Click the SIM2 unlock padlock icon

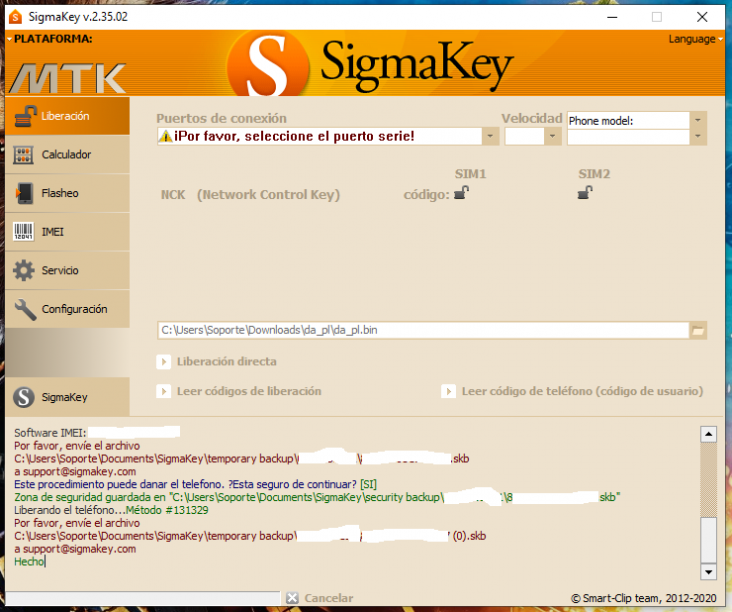[585, 192]
